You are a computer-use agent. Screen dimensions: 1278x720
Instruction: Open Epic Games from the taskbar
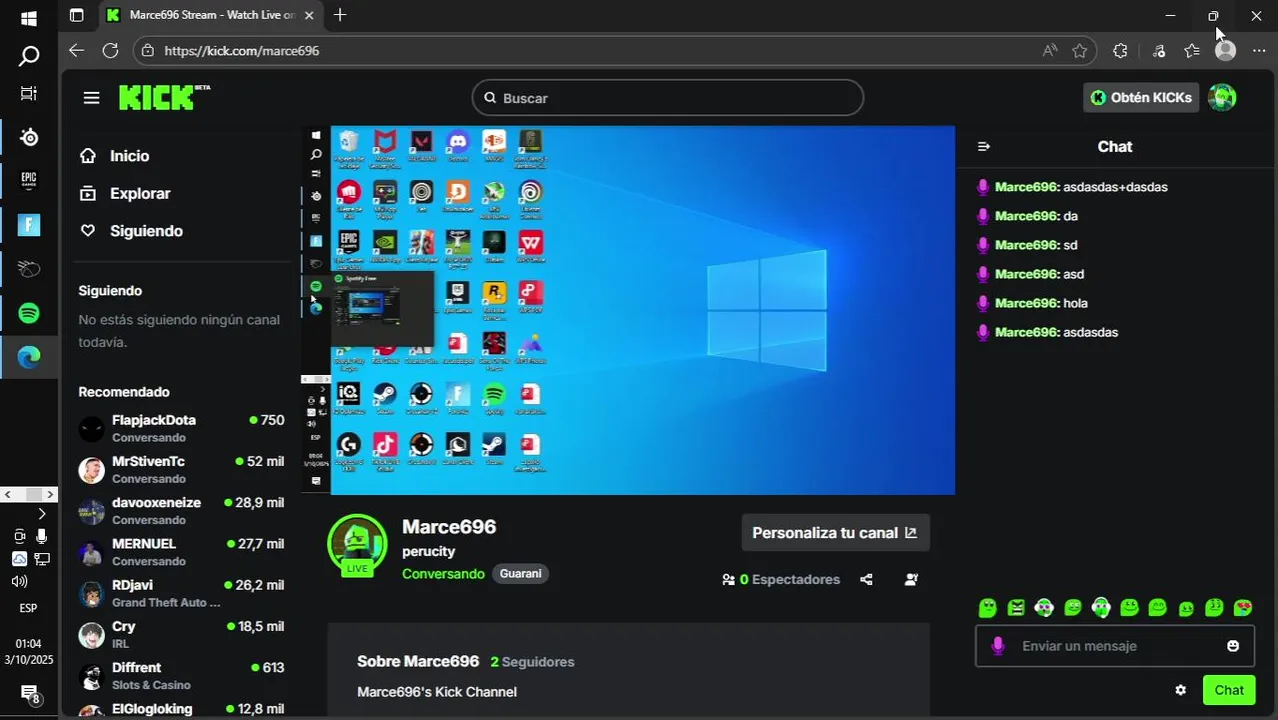29,181
